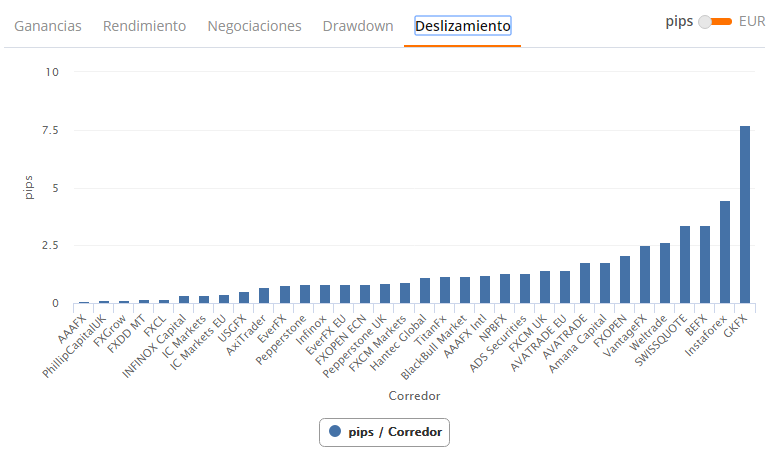Click the Pepperstone bar
The height and width of the screenshot is (457, 766).
point(304,294)
